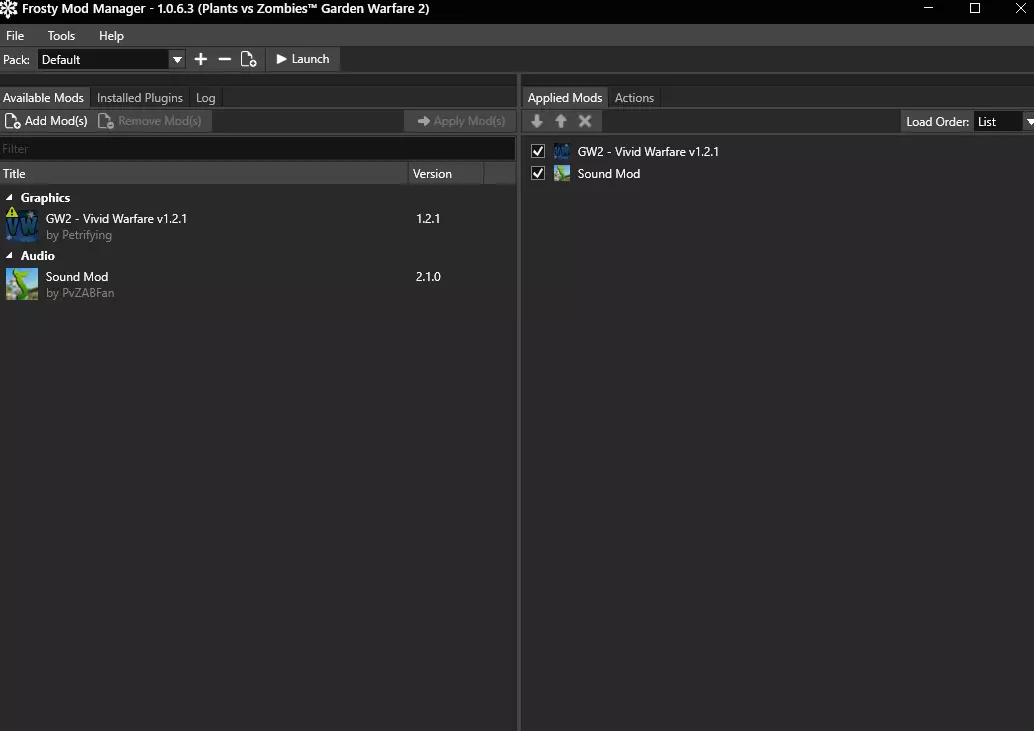Click Vivid Warfare thumbnail in Available Mods

22,225
